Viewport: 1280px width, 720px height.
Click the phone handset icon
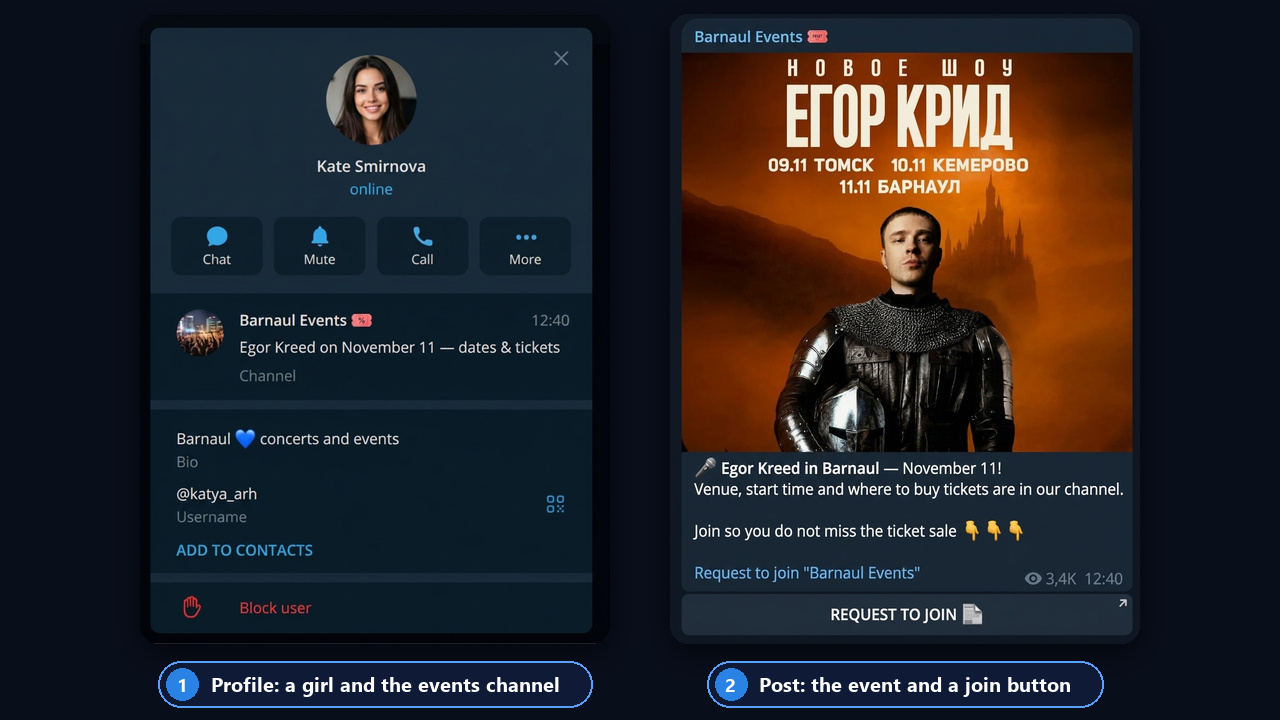pyautogui.click(x=422, y=237)
